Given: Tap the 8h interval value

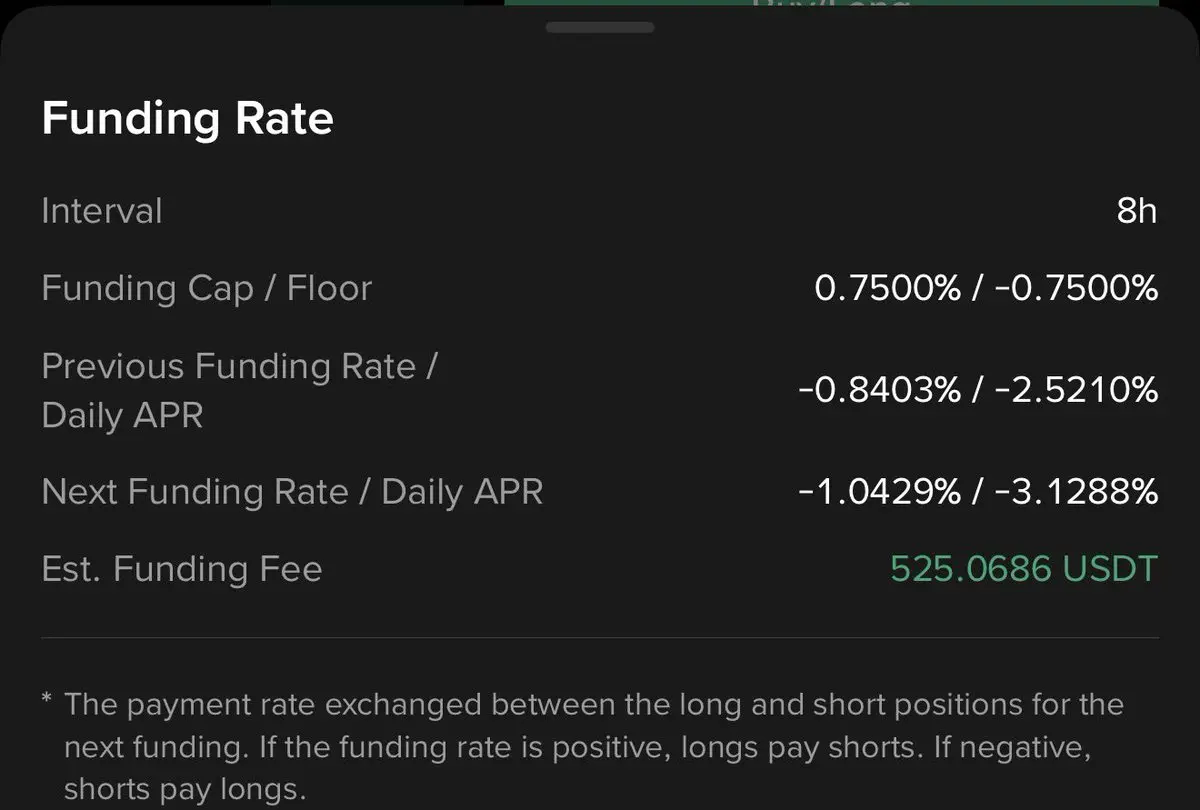Looking at the screenshot, I should 1136,211.
